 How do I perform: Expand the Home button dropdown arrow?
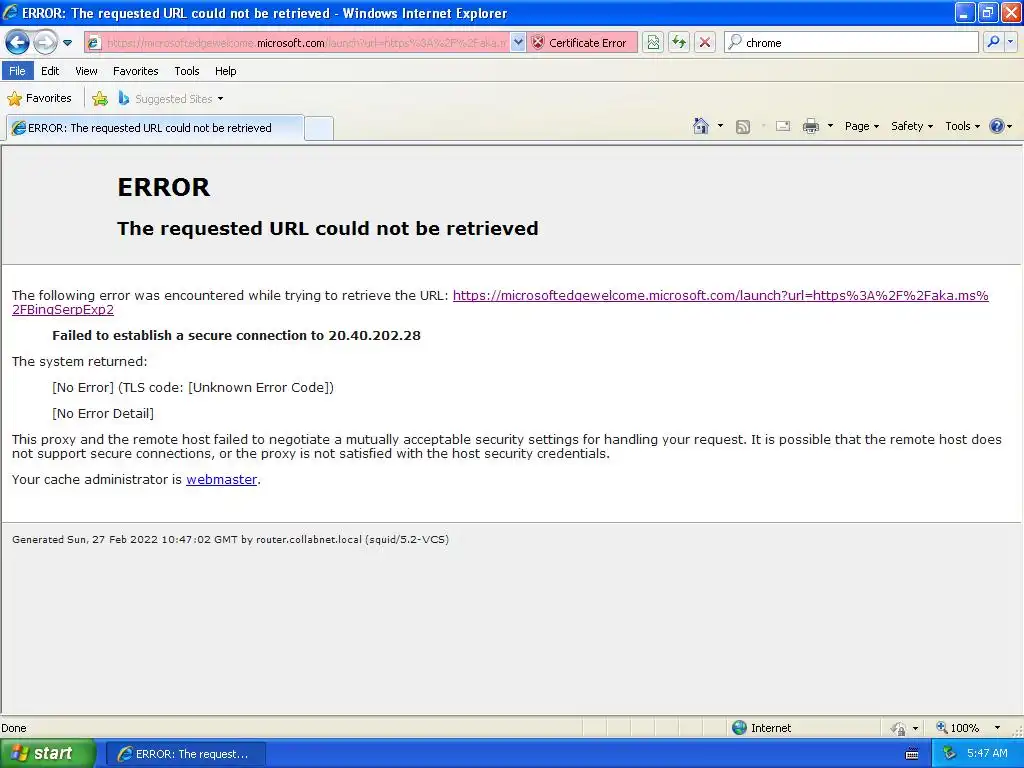tap(720, 126)
